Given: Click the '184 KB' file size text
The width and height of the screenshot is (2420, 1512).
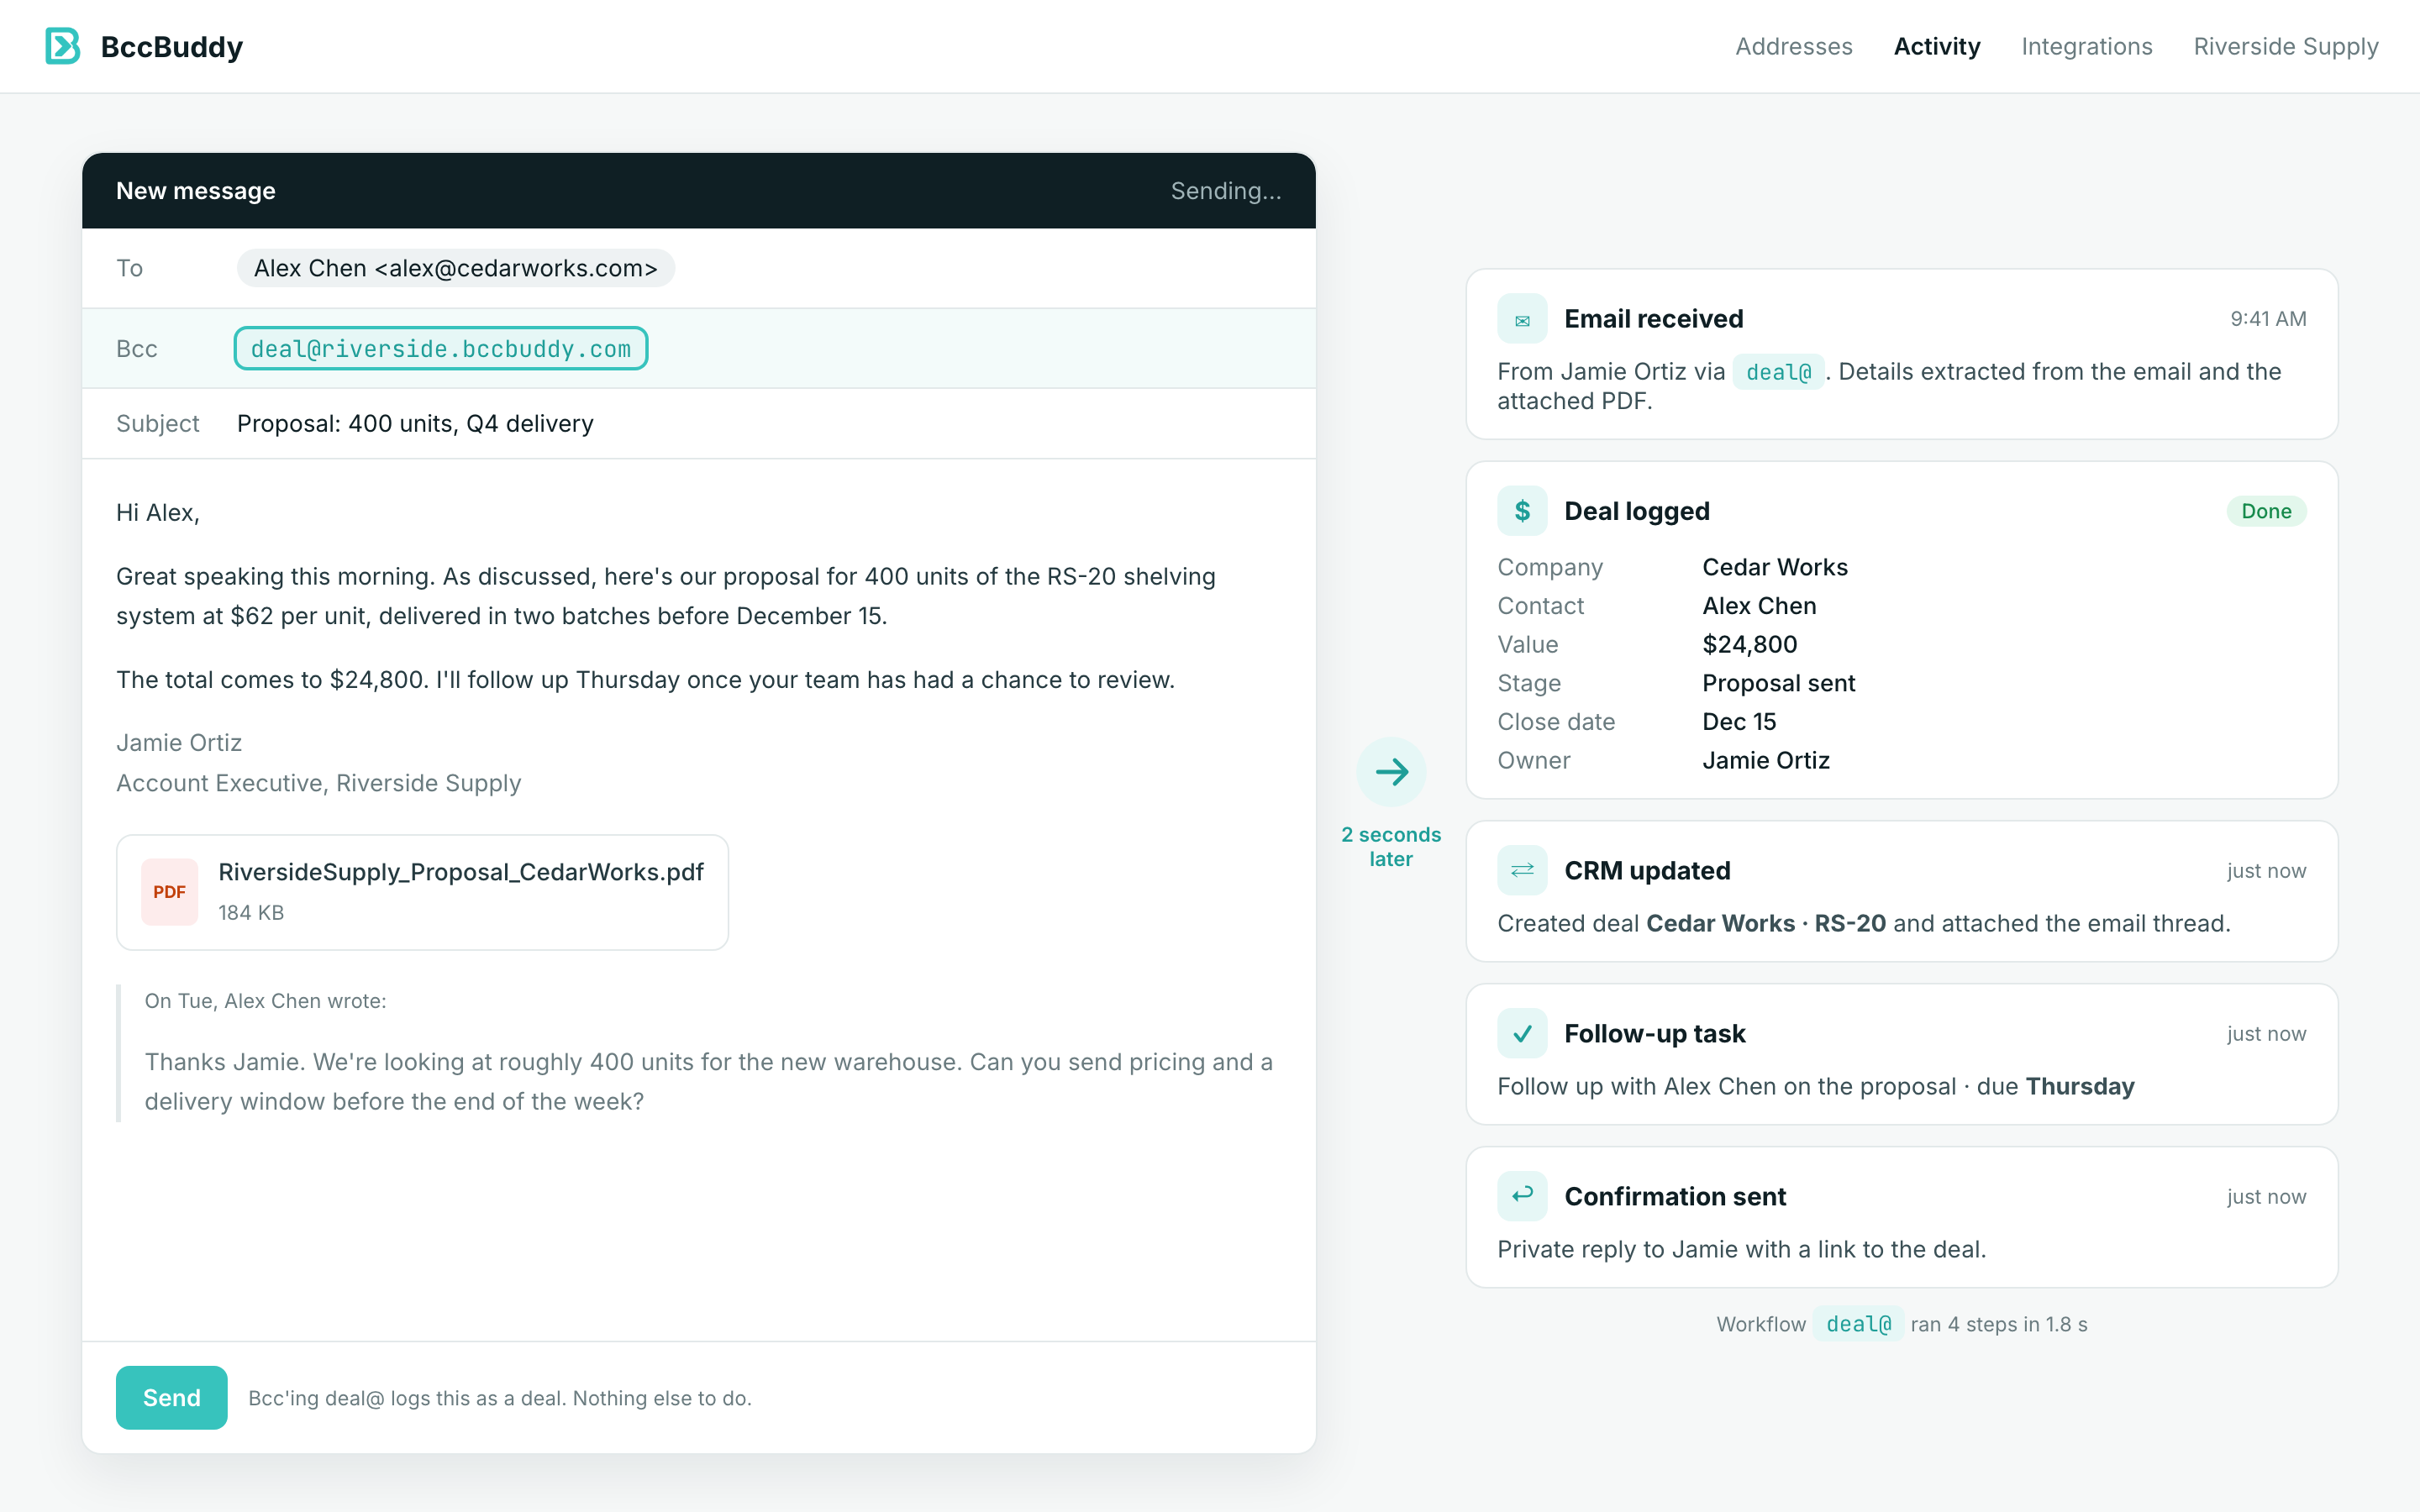Looking at the screenshot, I should pos(251,913).
